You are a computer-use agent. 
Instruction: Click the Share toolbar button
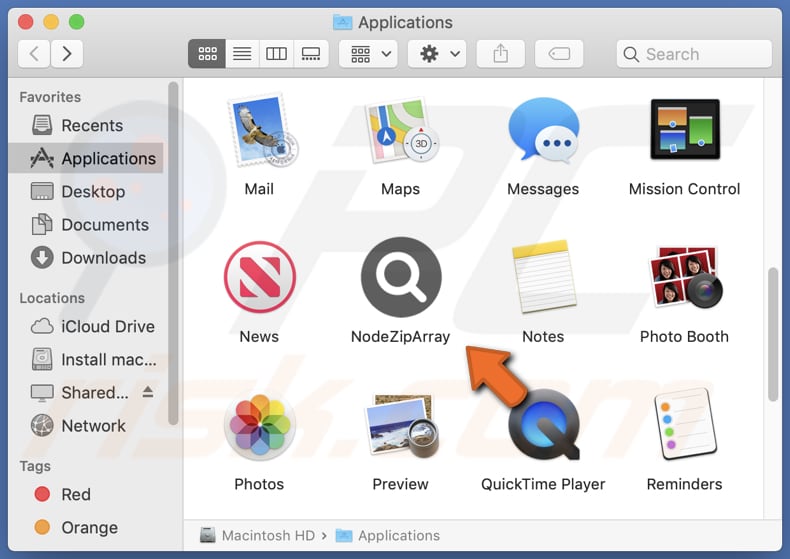click(x=500, y=53)
